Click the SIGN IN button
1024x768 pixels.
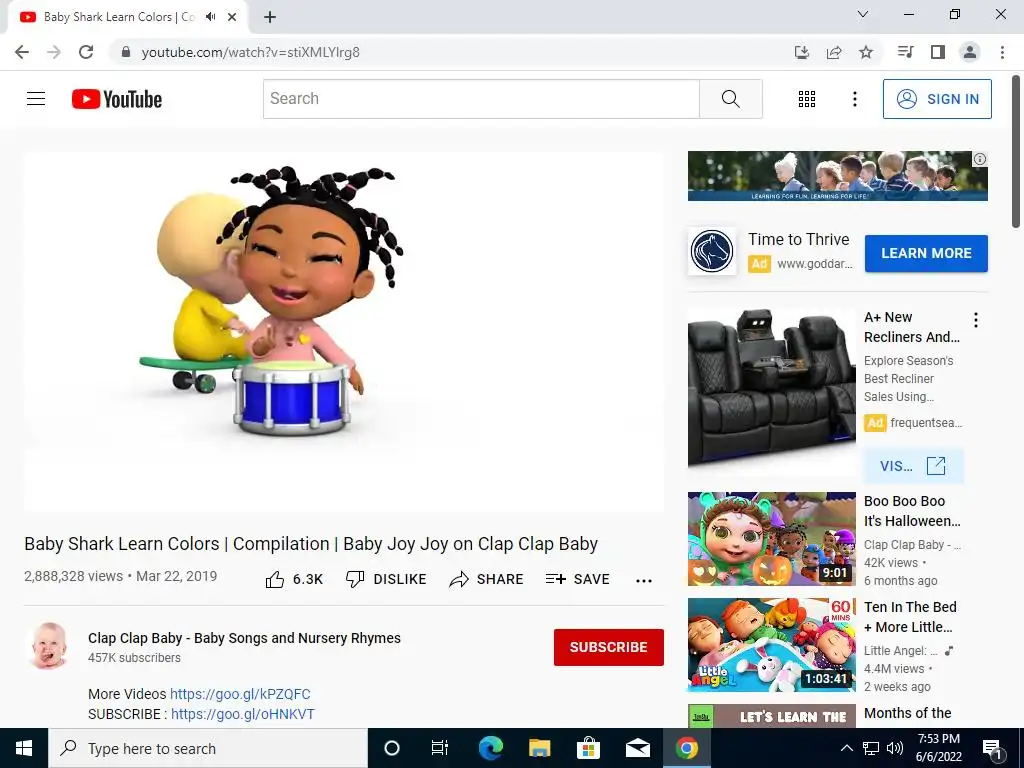coord(937,99)
